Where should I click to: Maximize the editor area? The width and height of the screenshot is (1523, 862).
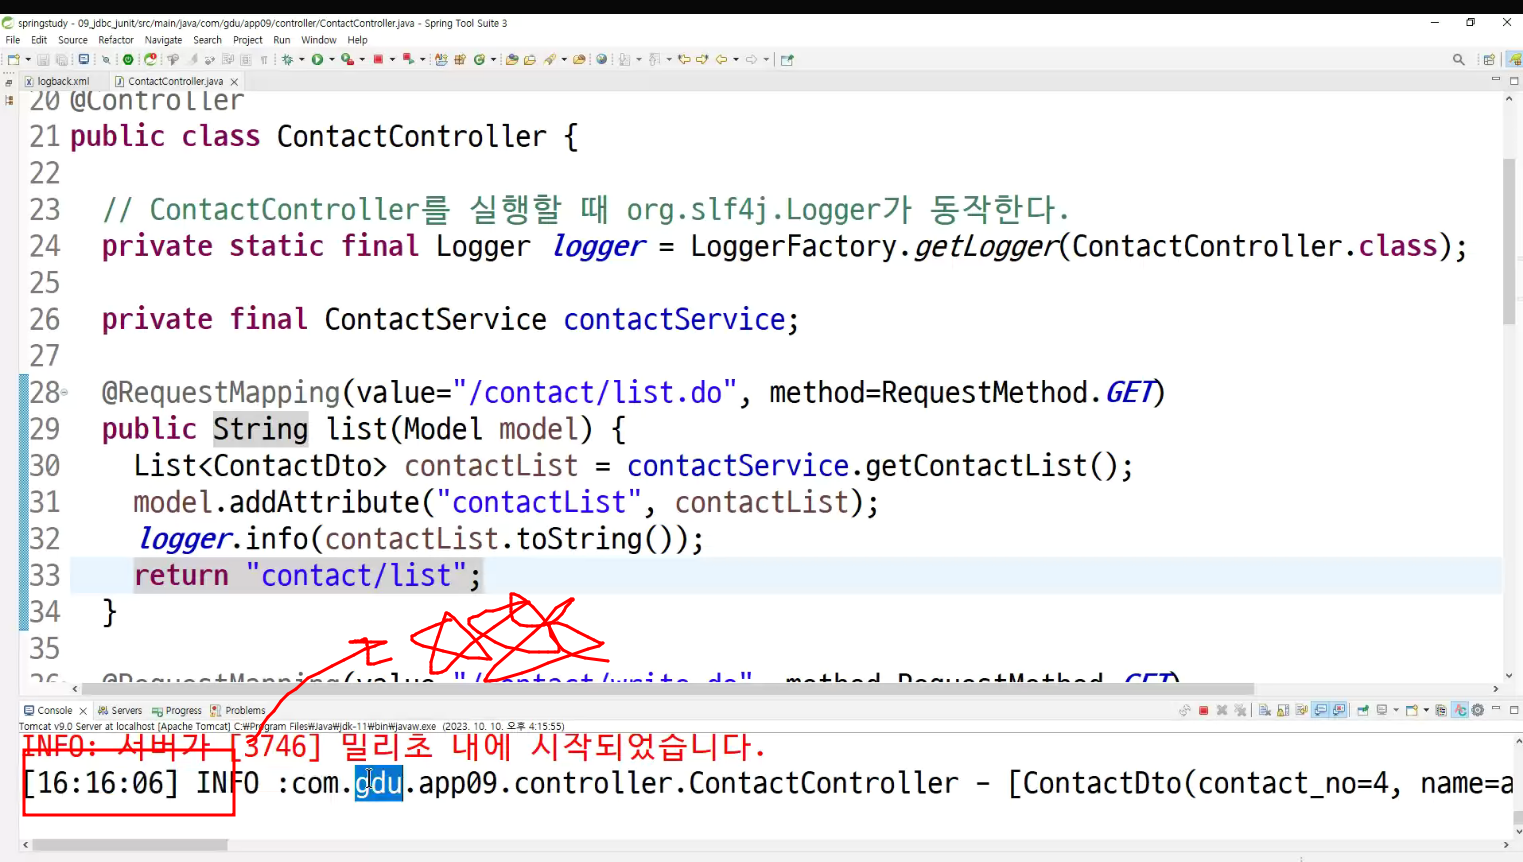coord(1514,80)
